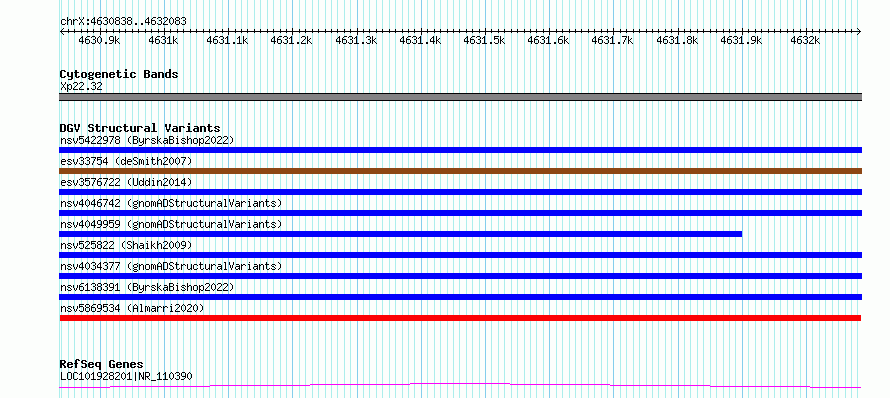
Task: Open nsv4049959 (gnomADStructuralVariants) variant label
Action: (171, 224)
